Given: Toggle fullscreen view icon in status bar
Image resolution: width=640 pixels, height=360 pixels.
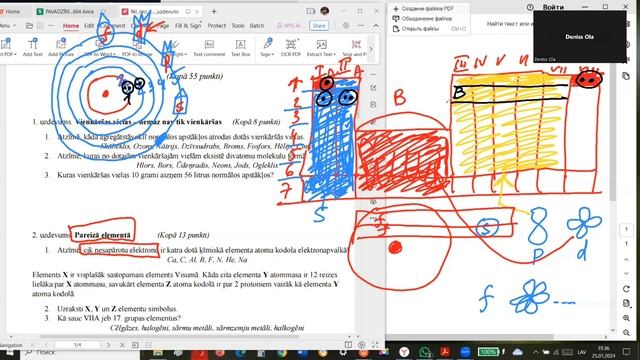Looking at the screenshot, I should (375, 345).
